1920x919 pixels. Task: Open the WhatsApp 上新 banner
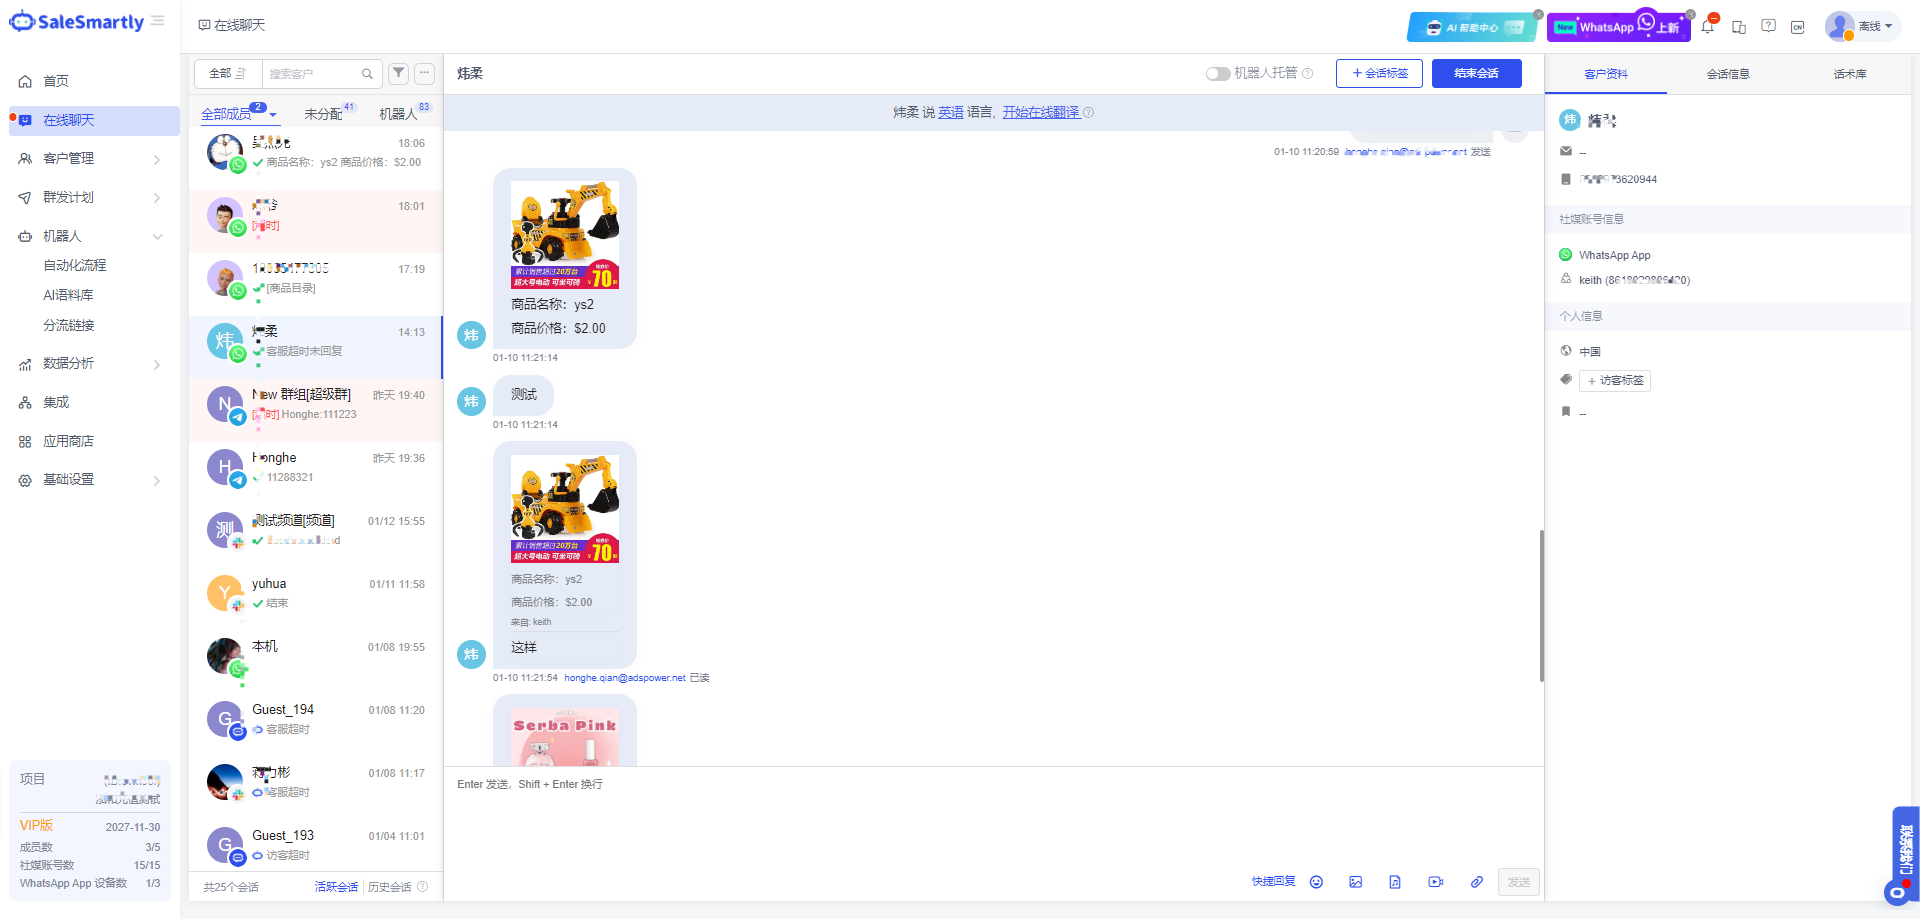pos(1618,27)
